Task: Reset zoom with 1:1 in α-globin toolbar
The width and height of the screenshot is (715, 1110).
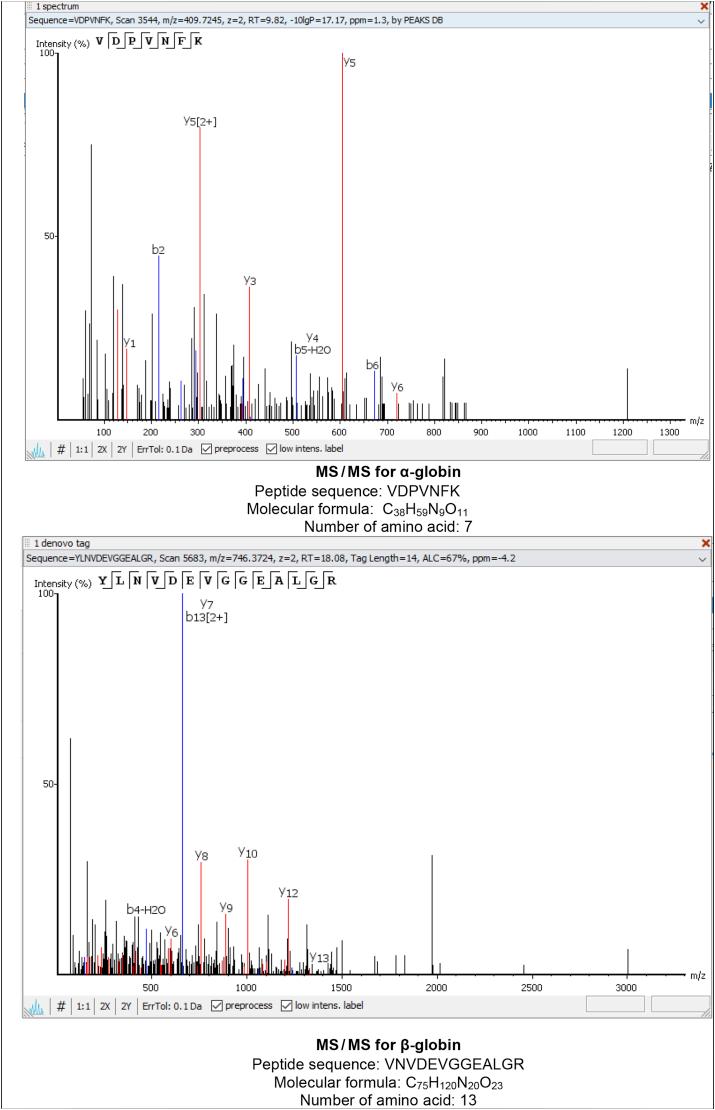Action: coord(82,450)
